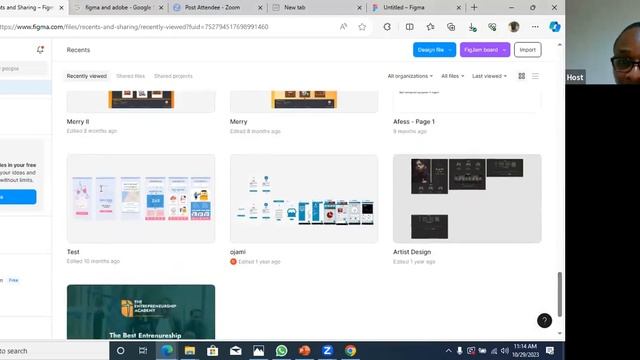
Task: Create a new FigJam board
Action: [481, 50]
